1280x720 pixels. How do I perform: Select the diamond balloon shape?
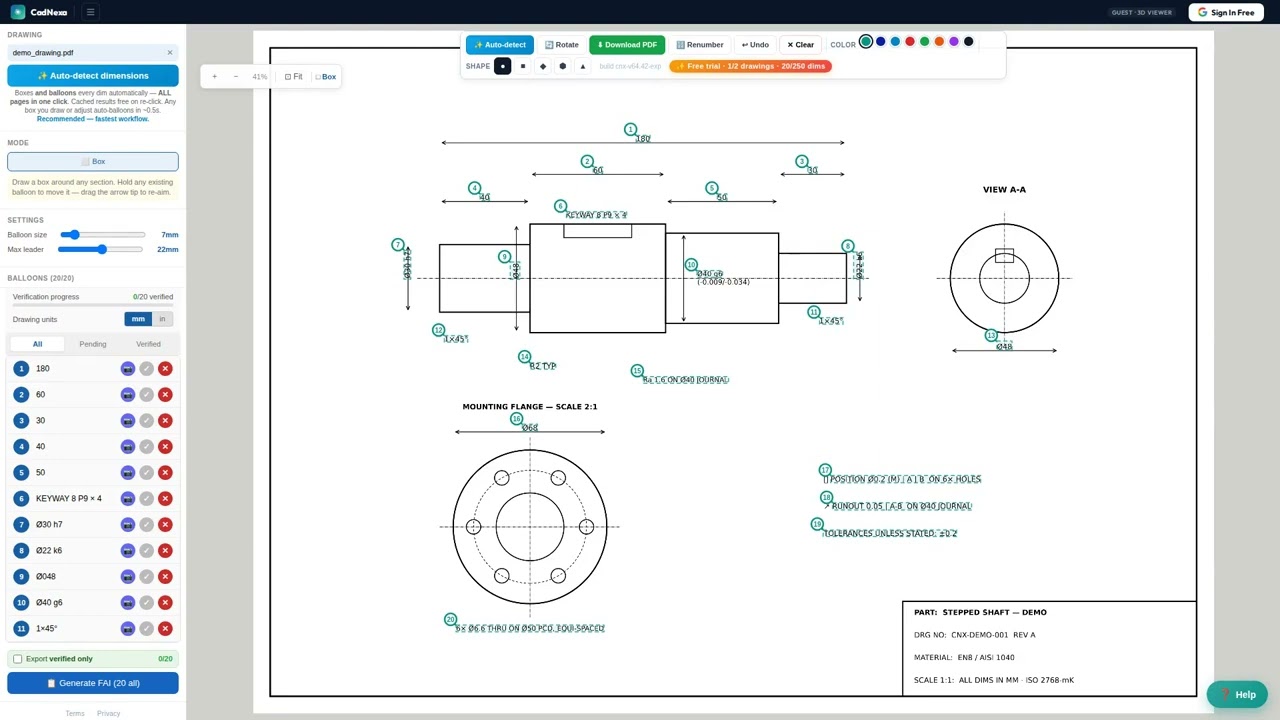[543, 66]
